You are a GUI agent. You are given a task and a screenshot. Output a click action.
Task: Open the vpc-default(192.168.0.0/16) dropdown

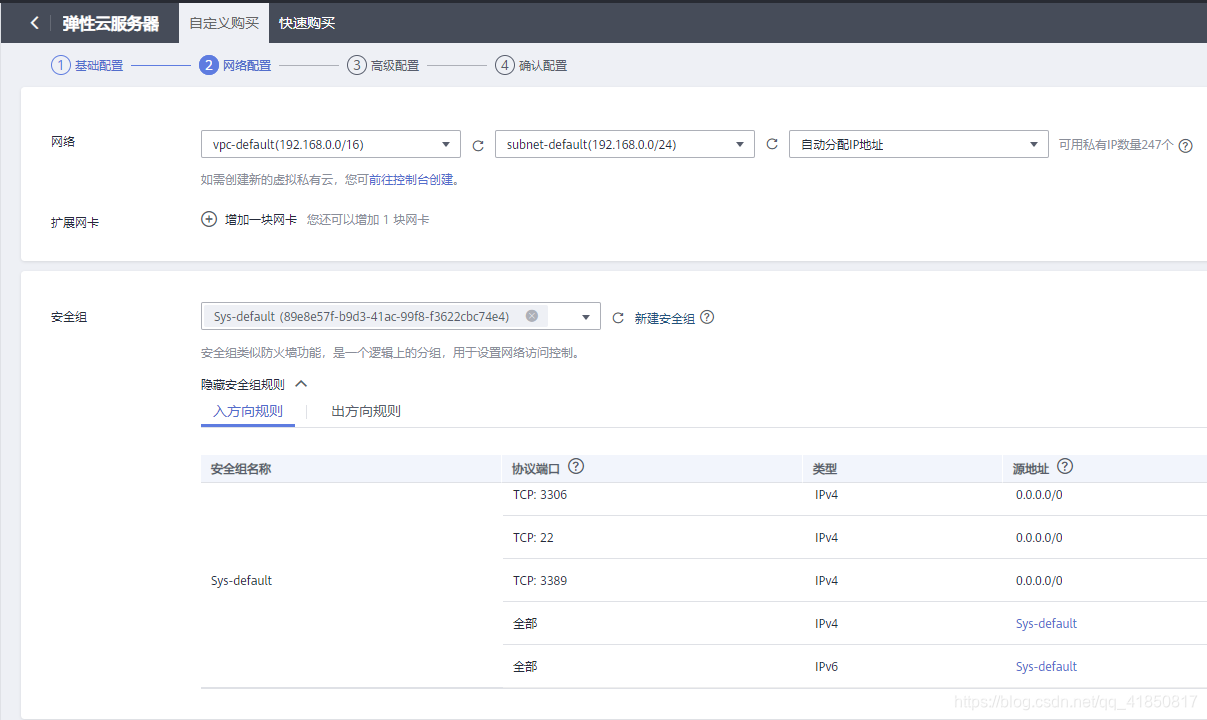331,144
